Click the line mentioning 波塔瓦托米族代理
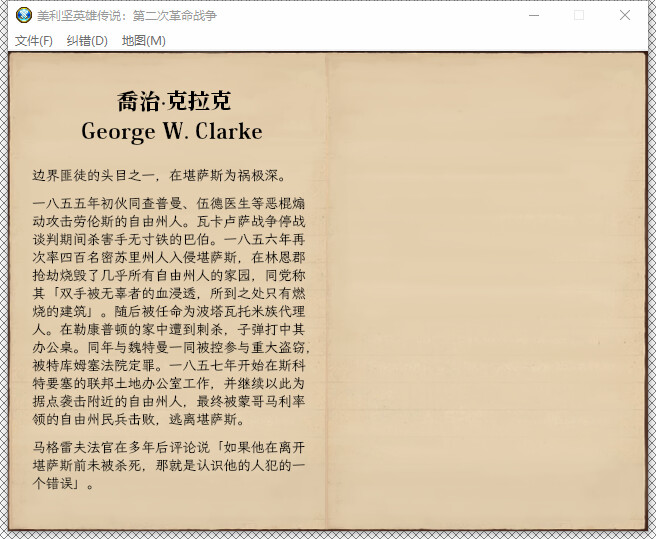656x539 pixels. (168, 311)
